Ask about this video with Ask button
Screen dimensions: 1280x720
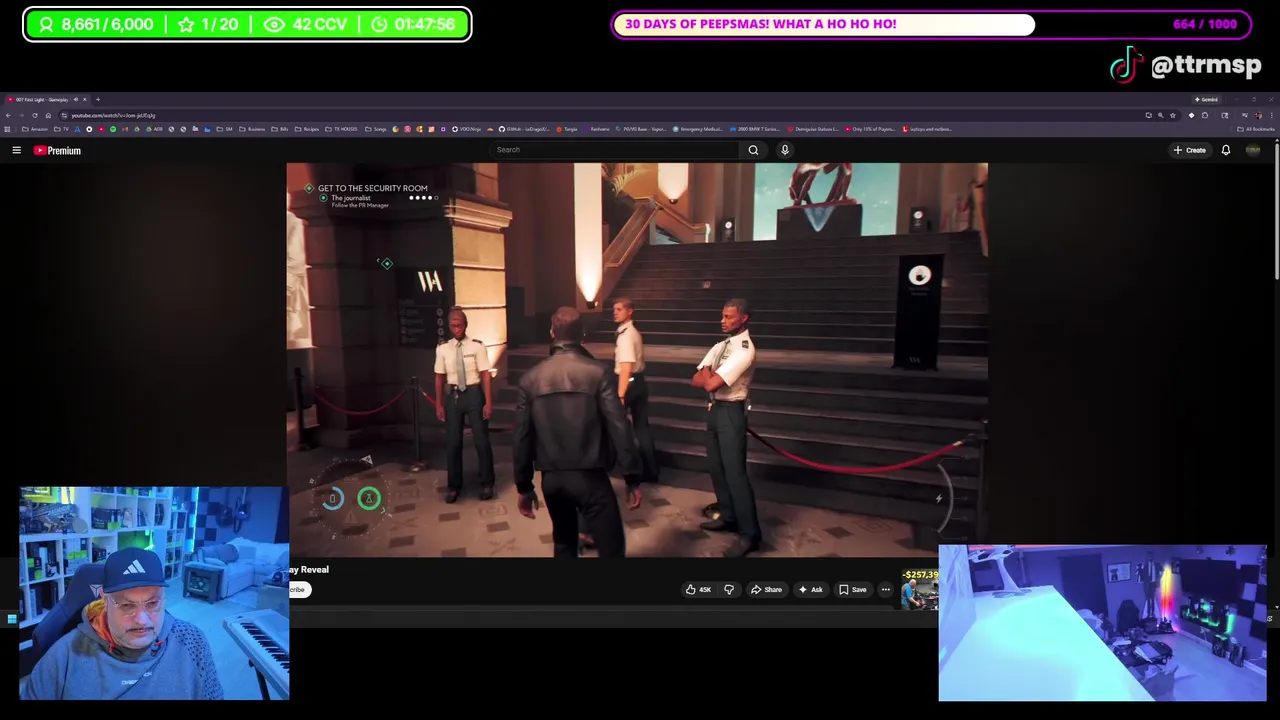(x=810, y=590)
